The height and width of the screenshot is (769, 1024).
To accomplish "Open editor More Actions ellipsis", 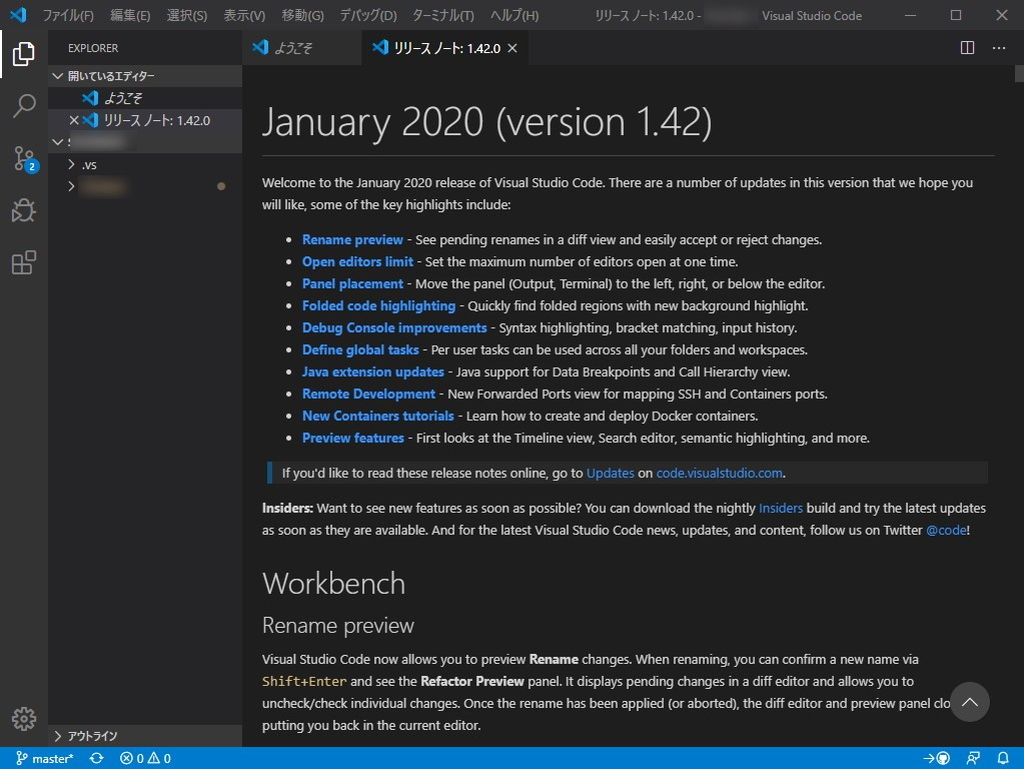I will click(999, 48).
